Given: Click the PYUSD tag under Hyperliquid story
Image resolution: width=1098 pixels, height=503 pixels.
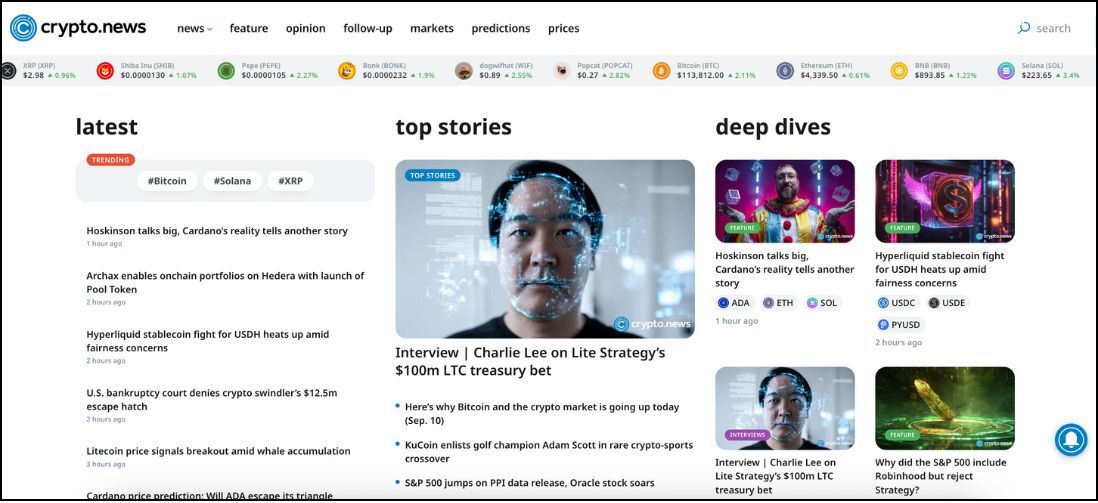Looking at the screenshot, I should pyautogui.click(x=900, y=325).
